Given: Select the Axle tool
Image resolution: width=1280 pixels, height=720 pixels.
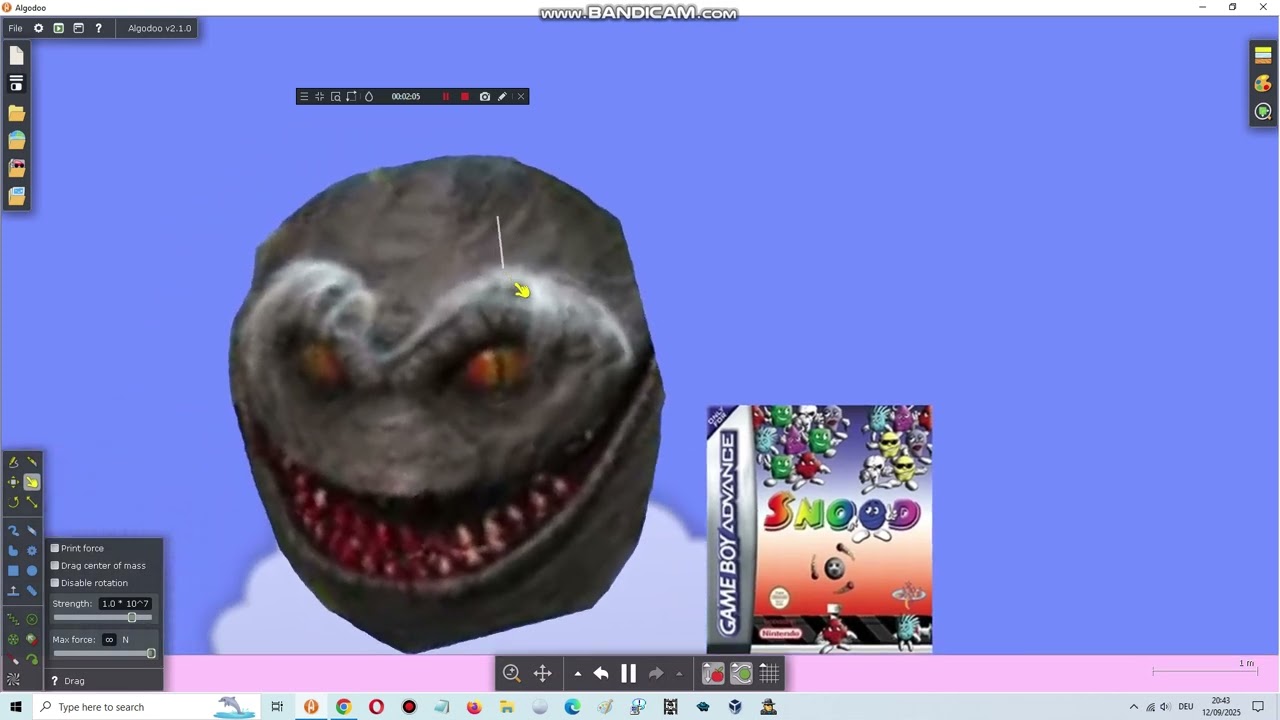Looking at the screenshot, I should (13, 639).
